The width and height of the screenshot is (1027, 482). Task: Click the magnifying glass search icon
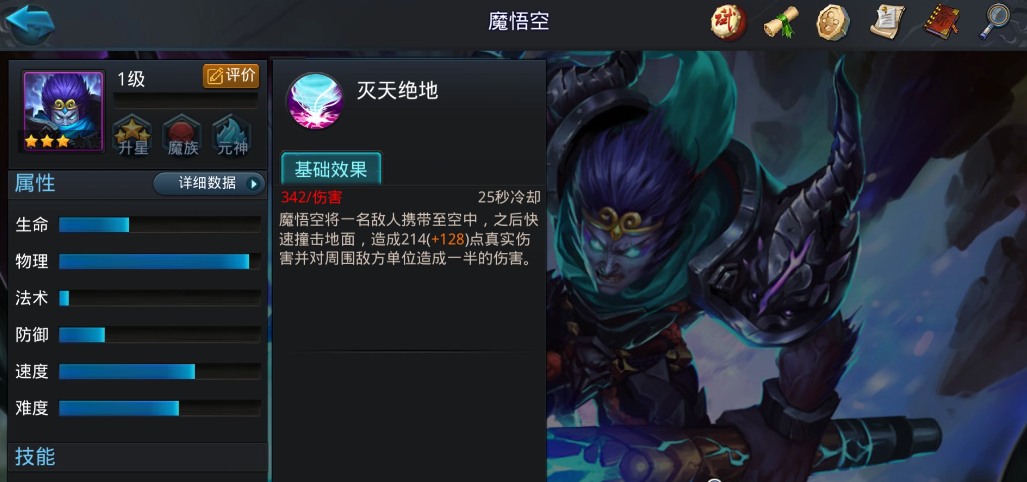pos(994,22)
